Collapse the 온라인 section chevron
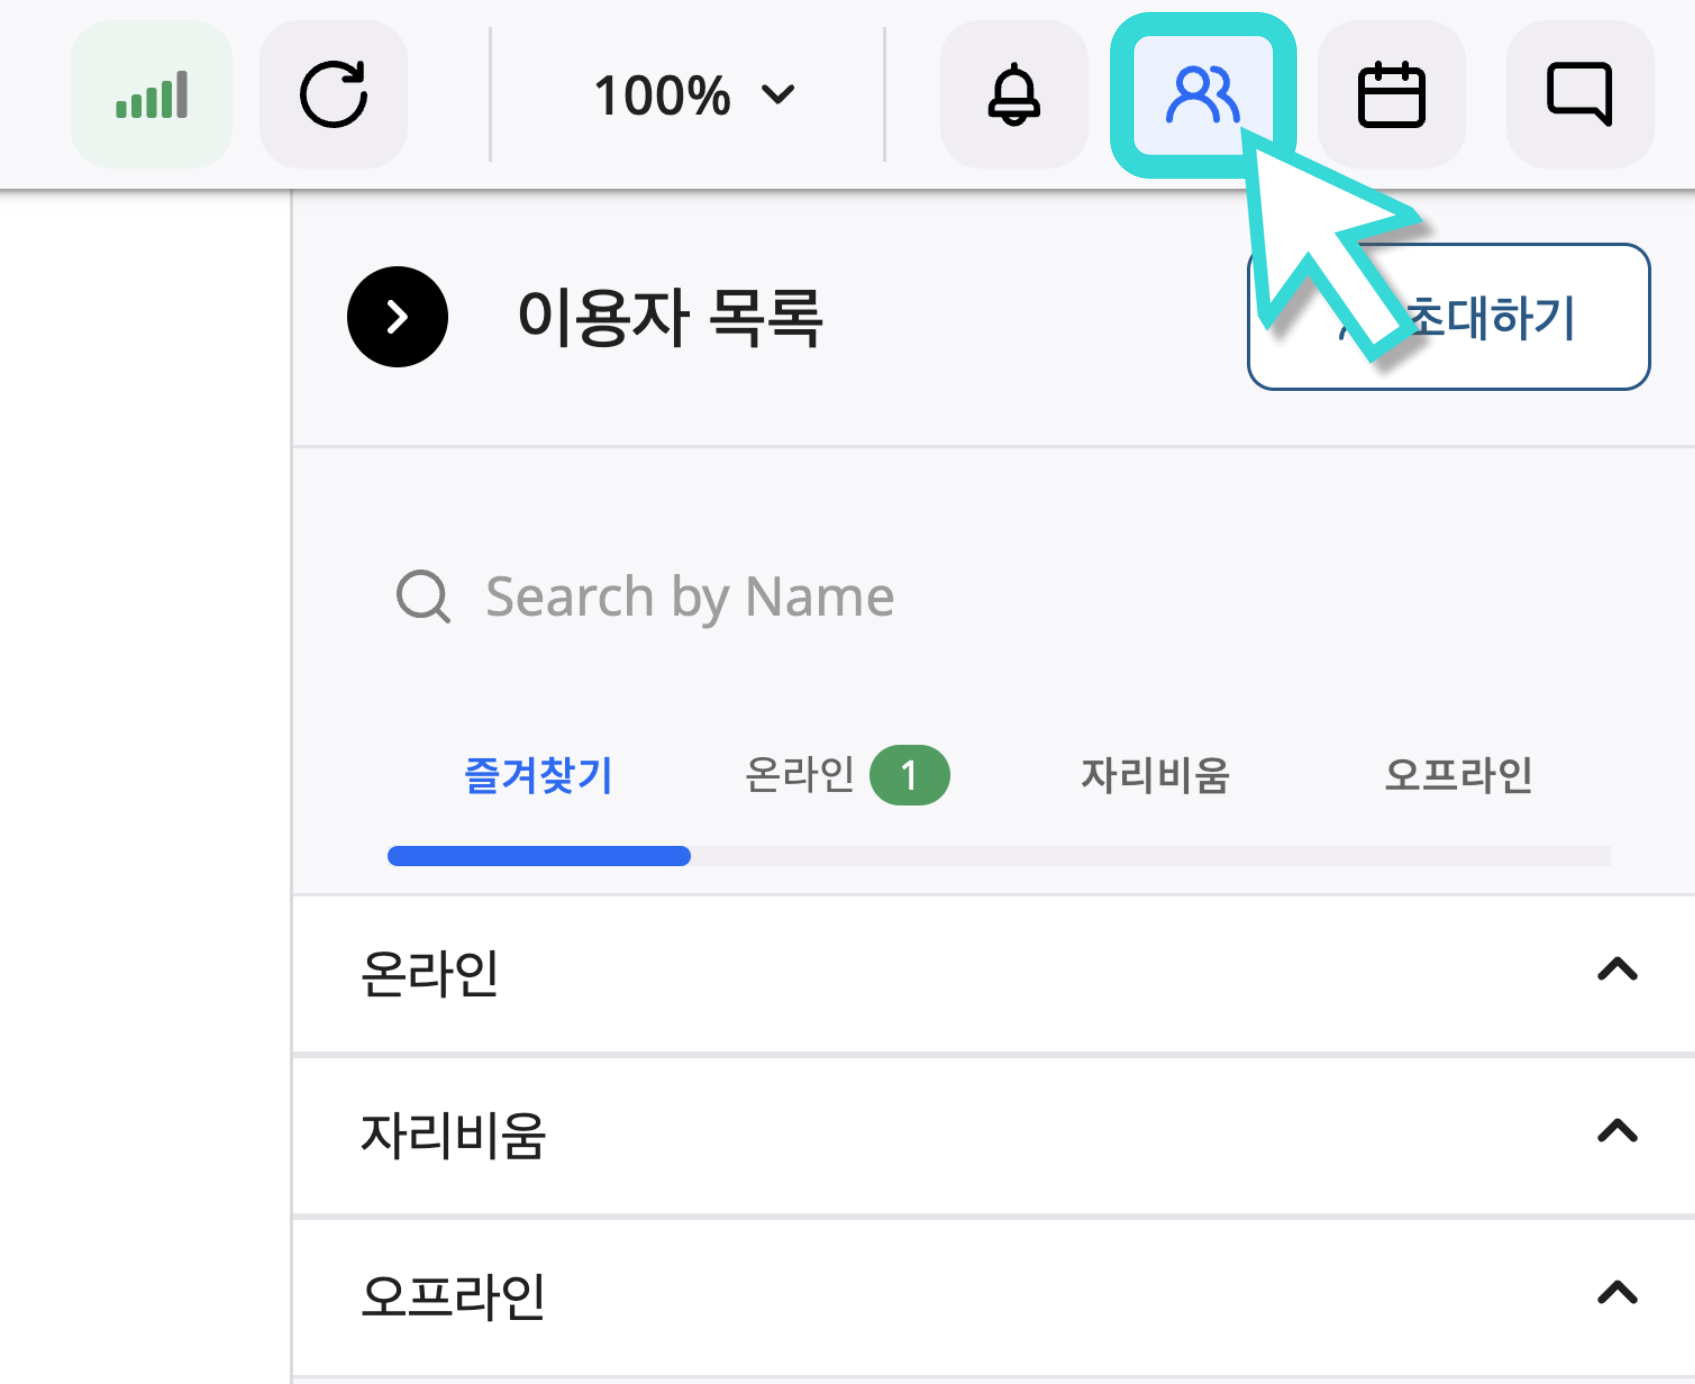 tap(1616, 970)
